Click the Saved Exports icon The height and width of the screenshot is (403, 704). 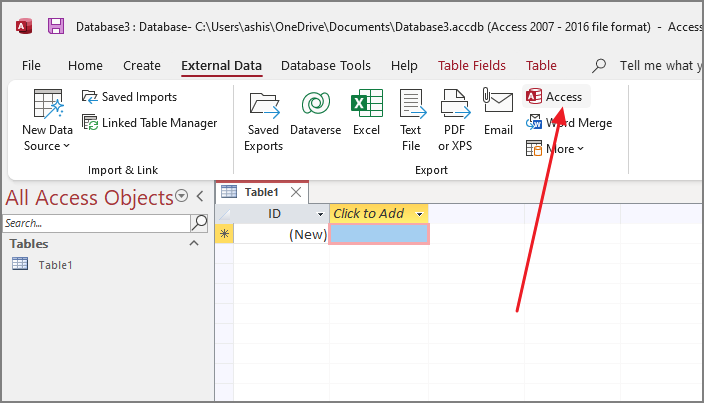click(x=264, y=121)
